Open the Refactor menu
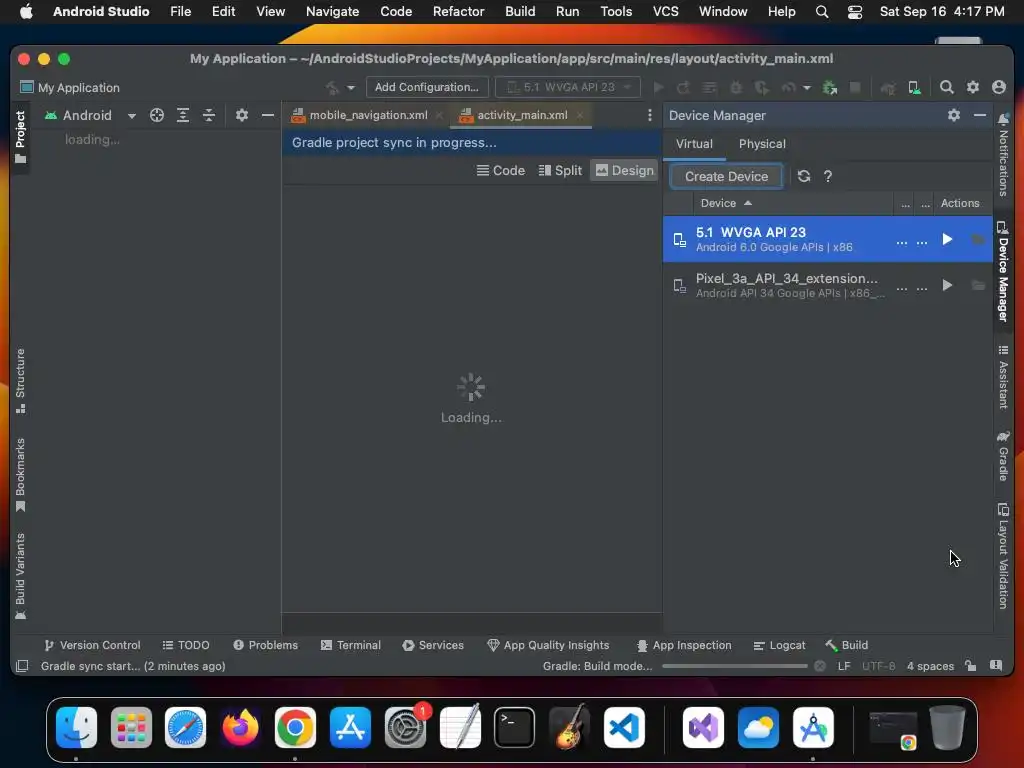 click(x=458, y=11)
